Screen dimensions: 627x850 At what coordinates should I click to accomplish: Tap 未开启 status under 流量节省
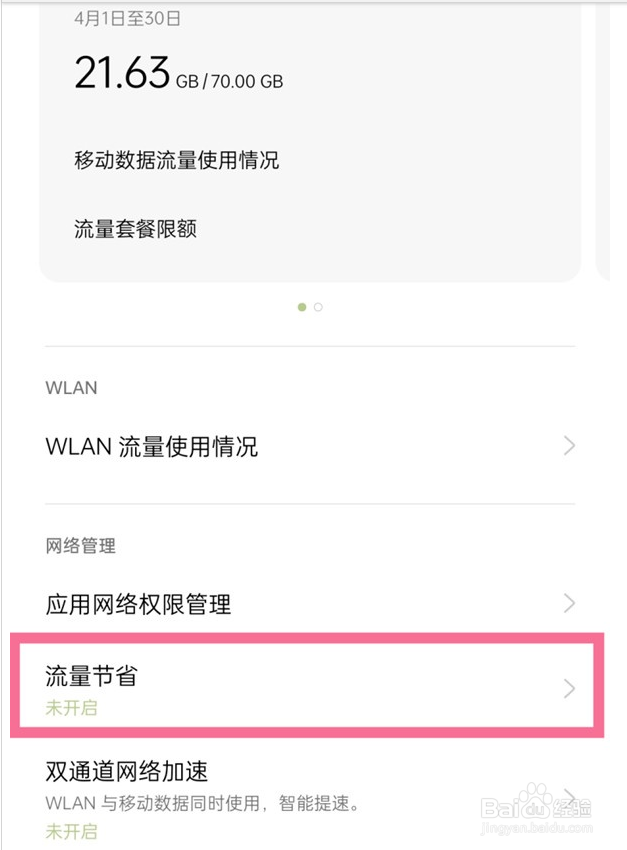[x=72, y=707]
